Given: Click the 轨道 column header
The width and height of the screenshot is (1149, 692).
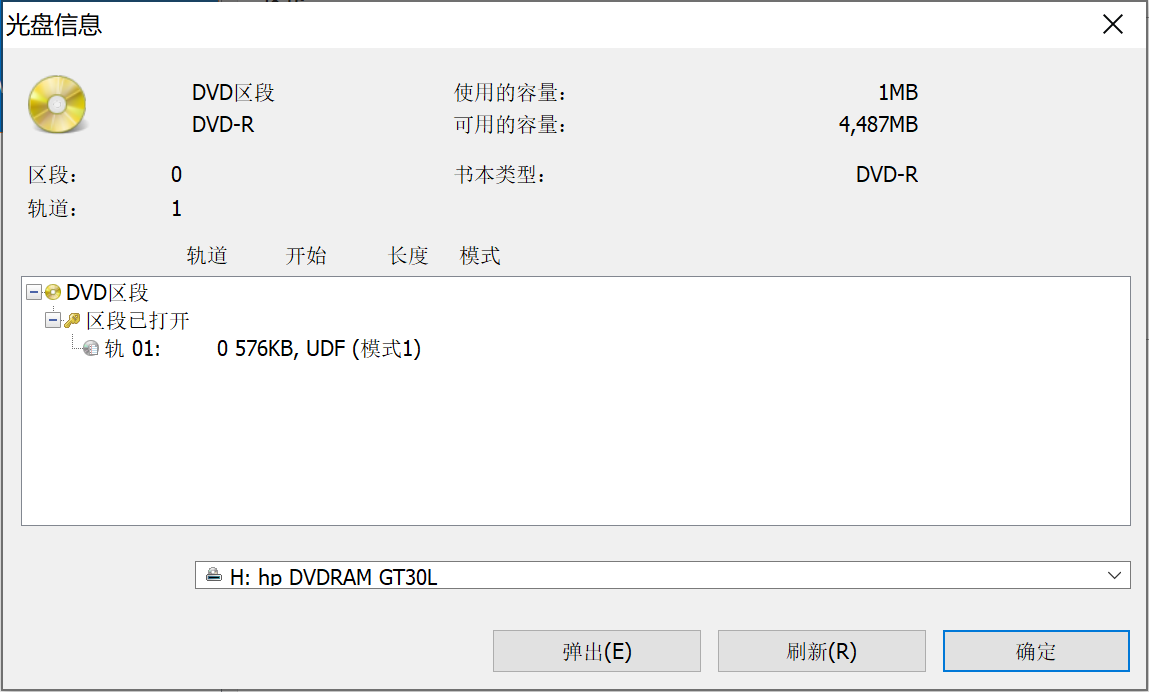Looking at the screenshot, I should tap(207, 256).
